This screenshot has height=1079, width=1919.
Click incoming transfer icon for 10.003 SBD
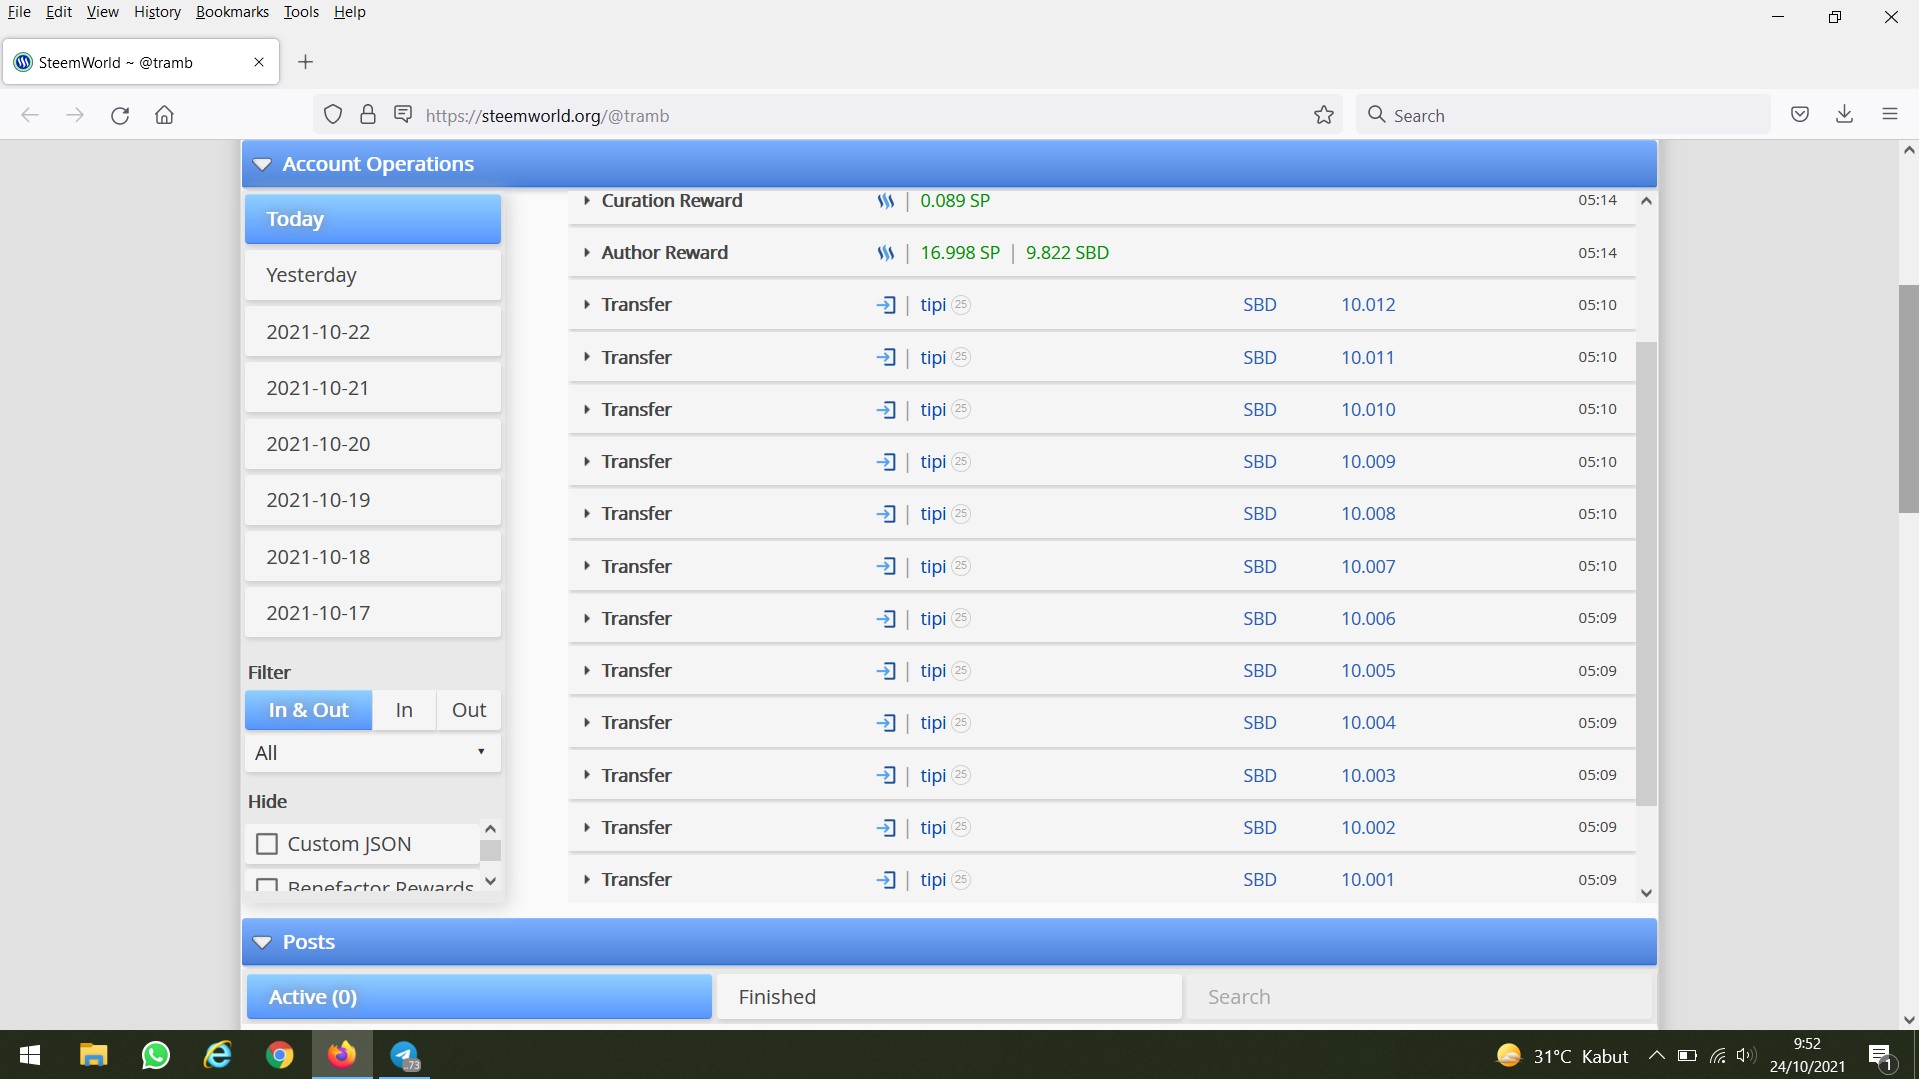[x=886, y=776]
